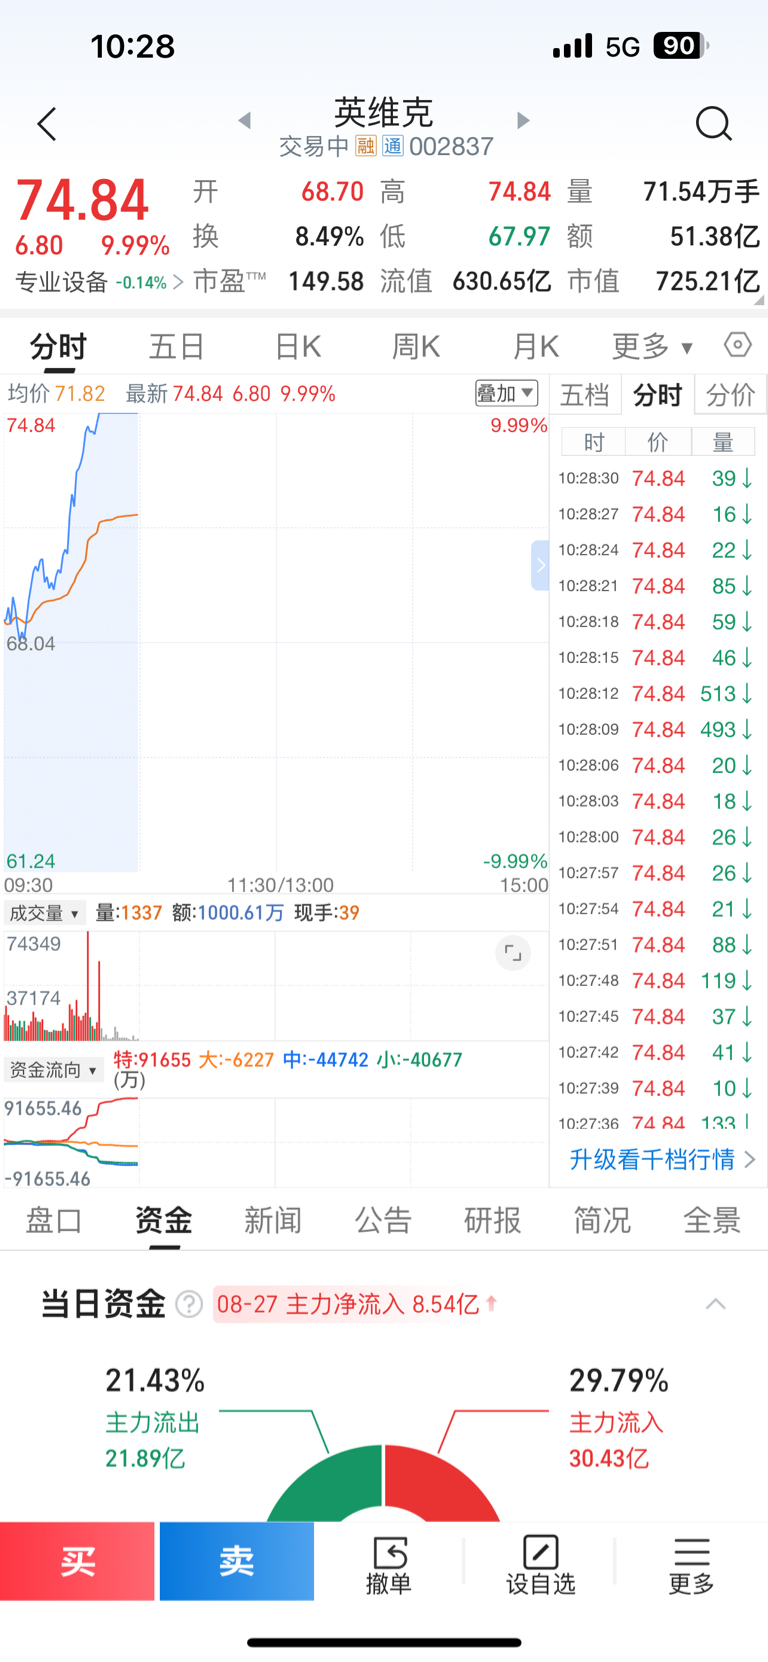Tap the 量 column header in trades
768x1662 pixels.
(x=723, y=442)
